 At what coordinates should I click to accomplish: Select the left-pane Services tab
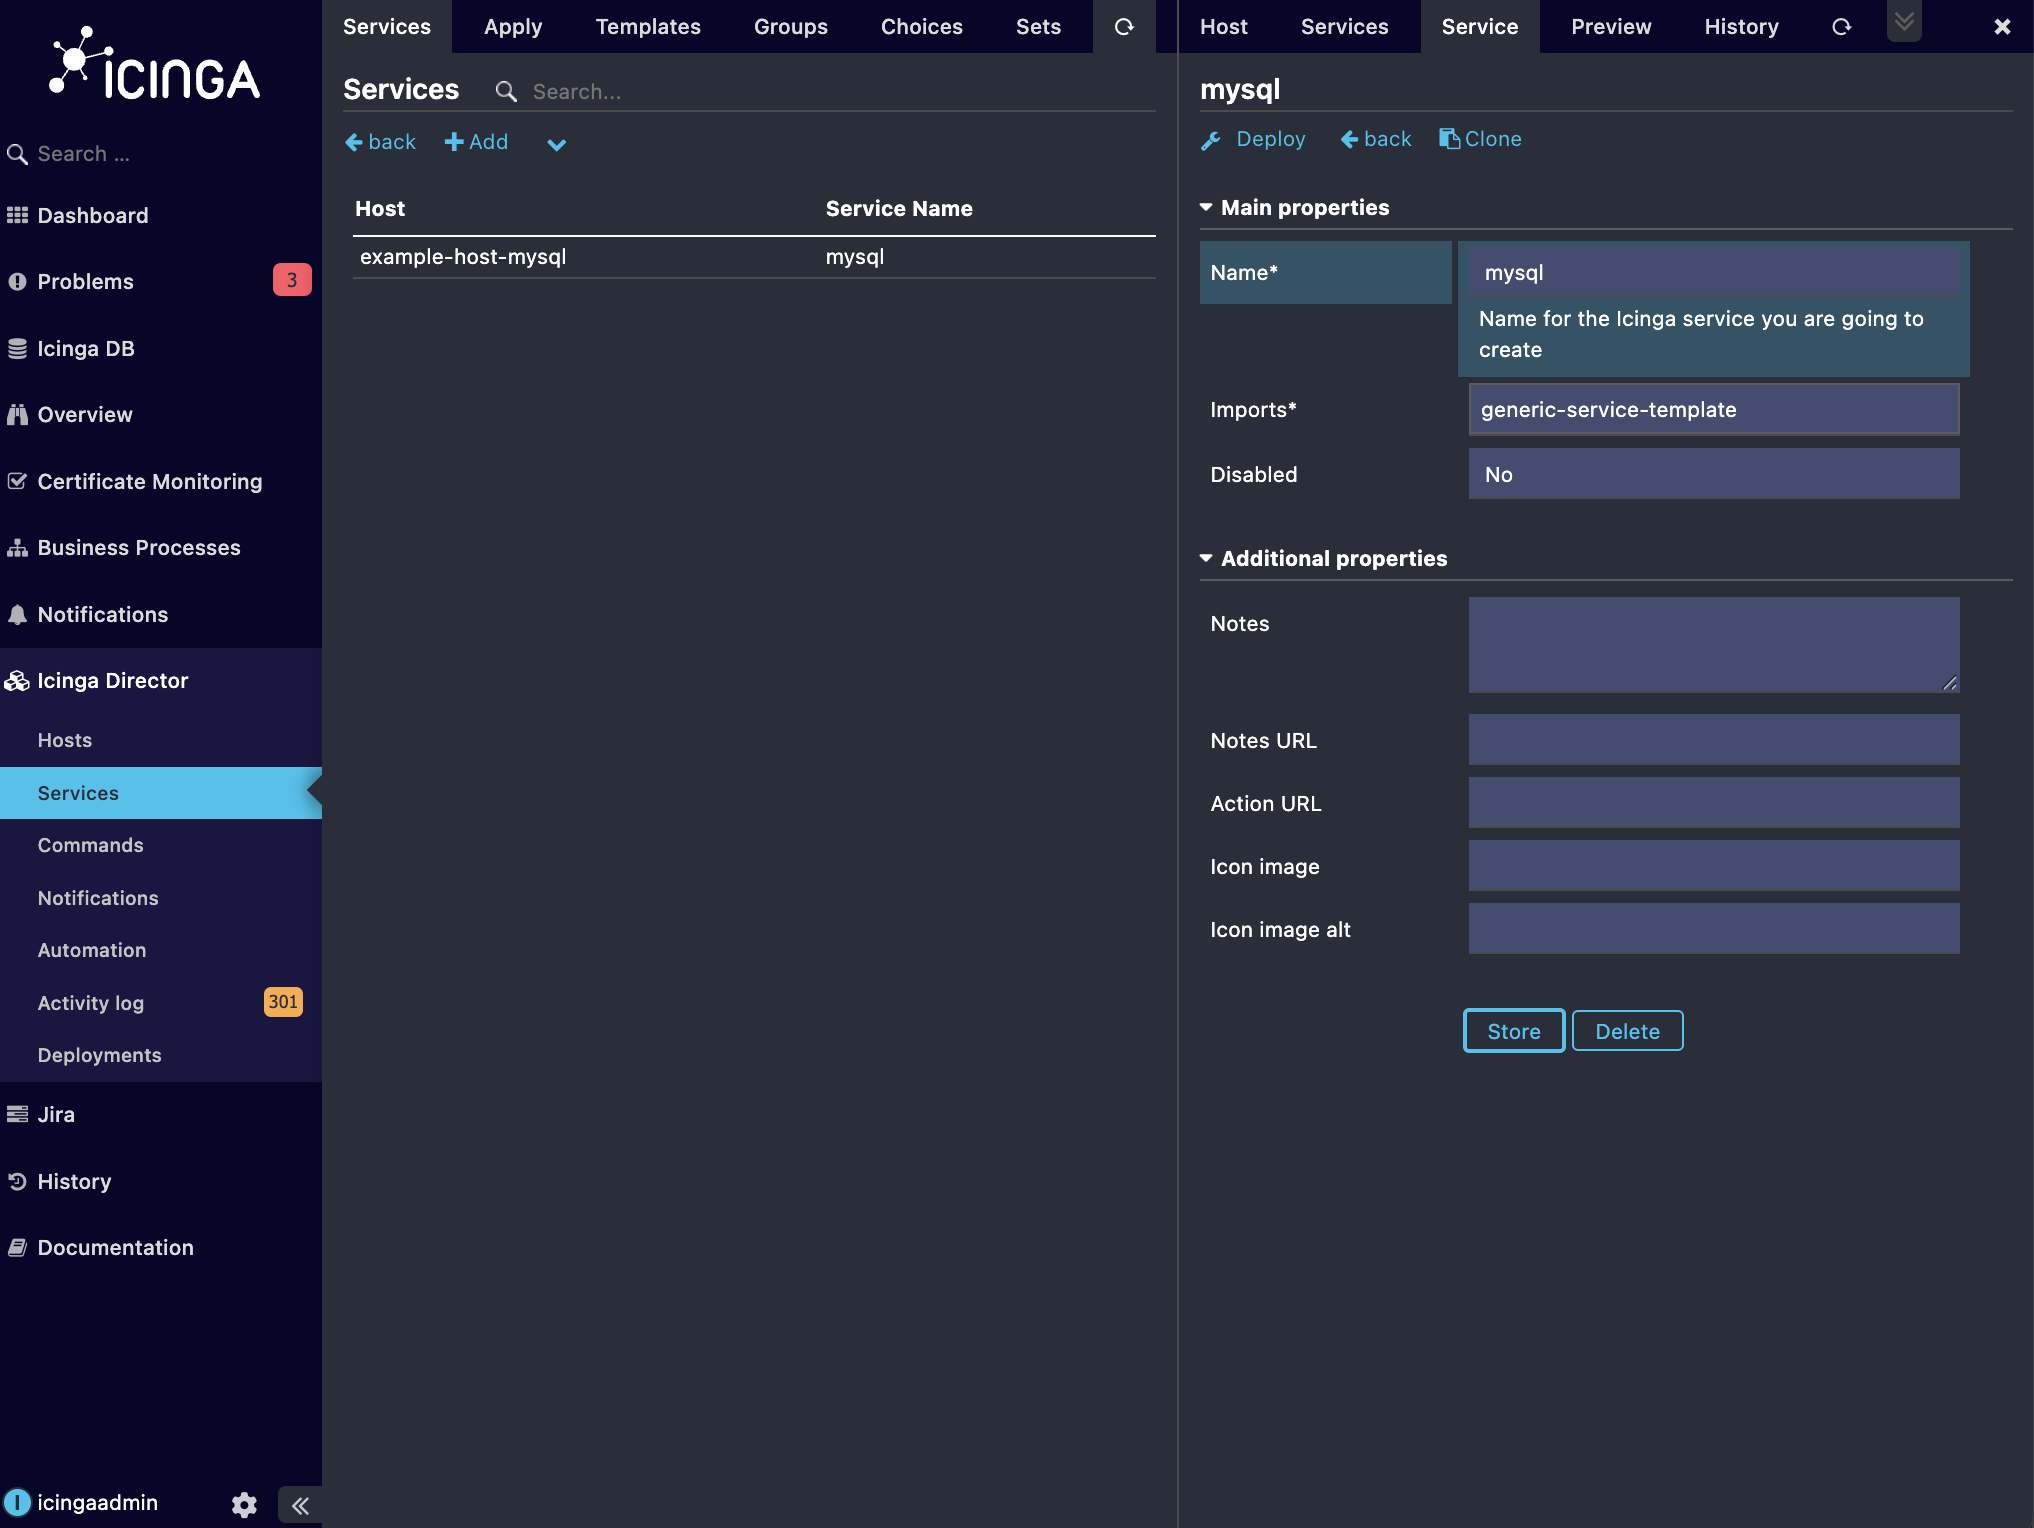[387, 27]
